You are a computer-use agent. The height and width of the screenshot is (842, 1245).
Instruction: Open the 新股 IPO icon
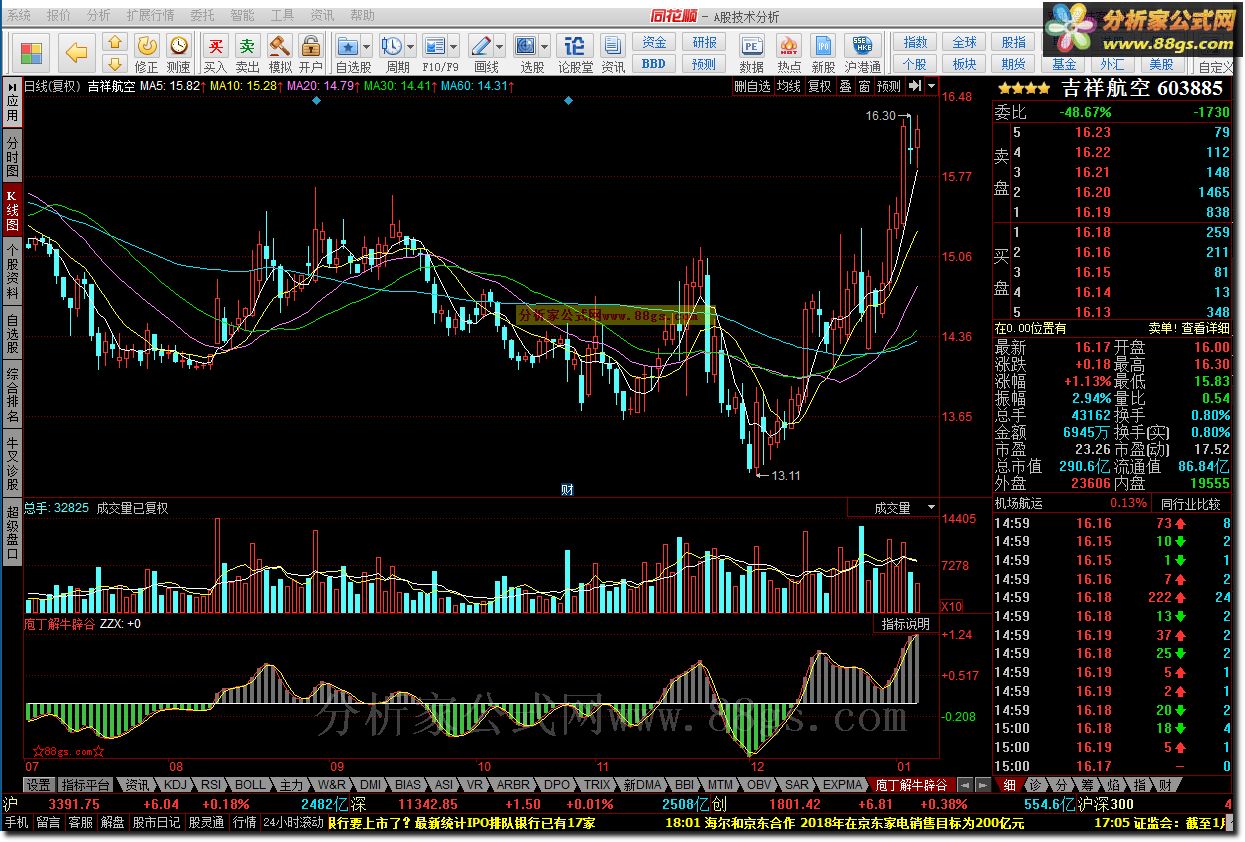[822, 54]
